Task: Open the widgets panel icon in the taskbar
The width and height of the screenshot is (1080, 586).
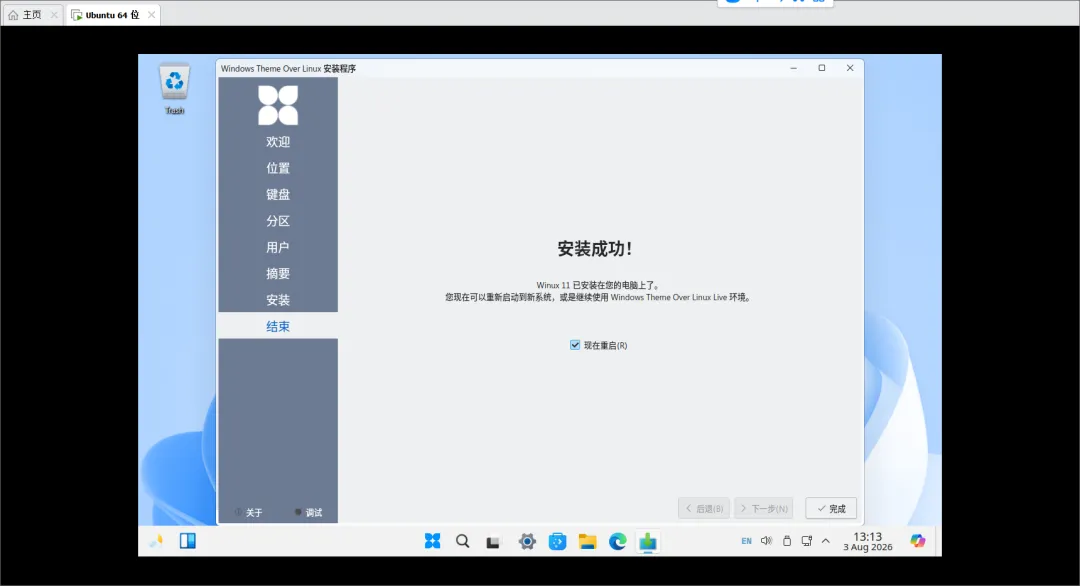Action: point(187,541)
